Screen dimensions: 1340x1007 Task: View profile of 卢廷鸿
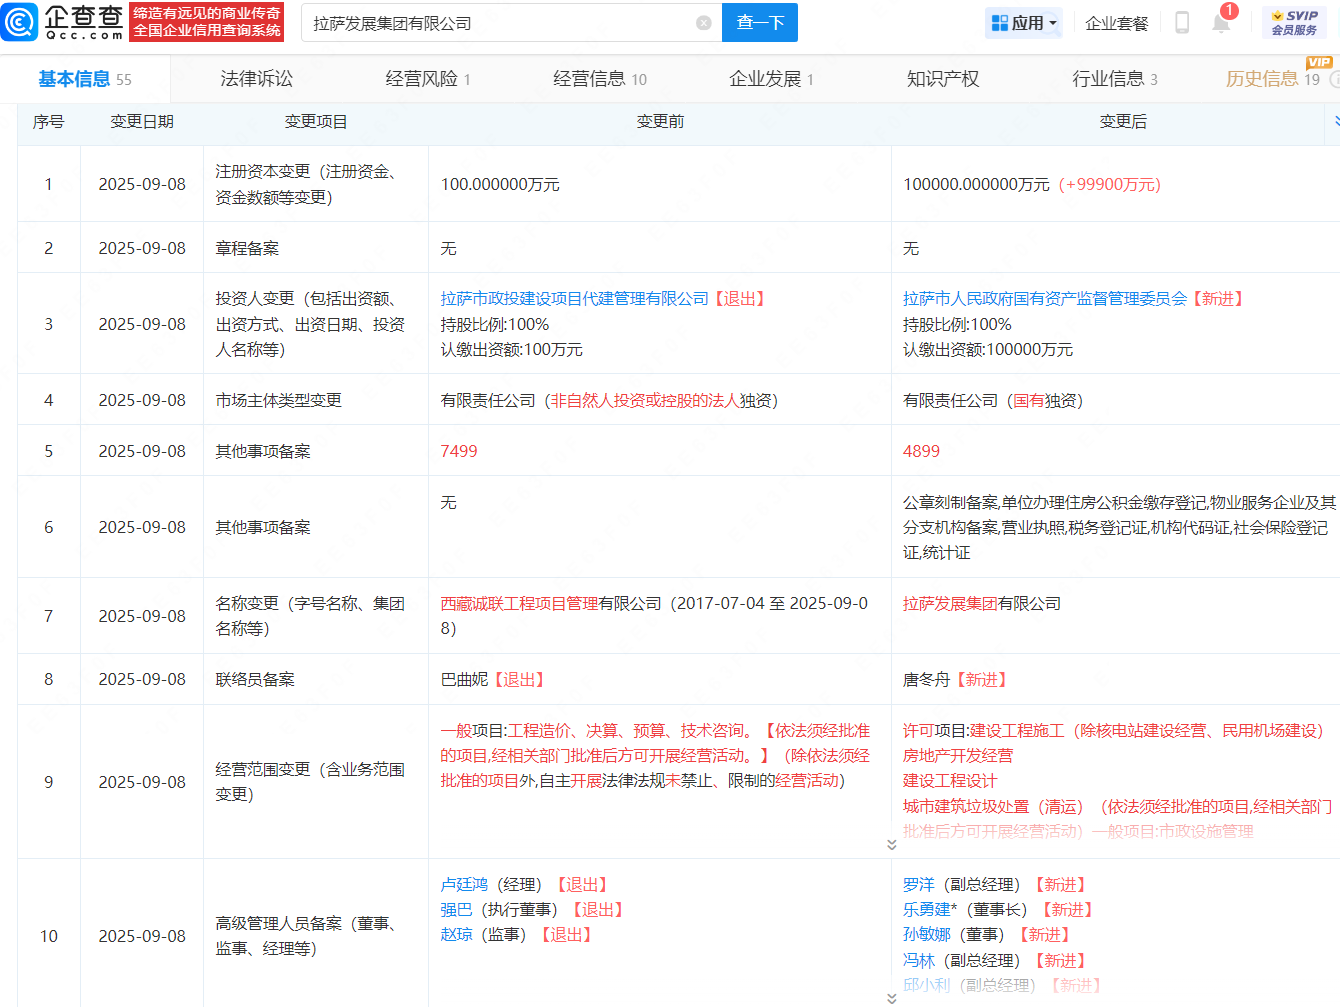pos(464,885)
